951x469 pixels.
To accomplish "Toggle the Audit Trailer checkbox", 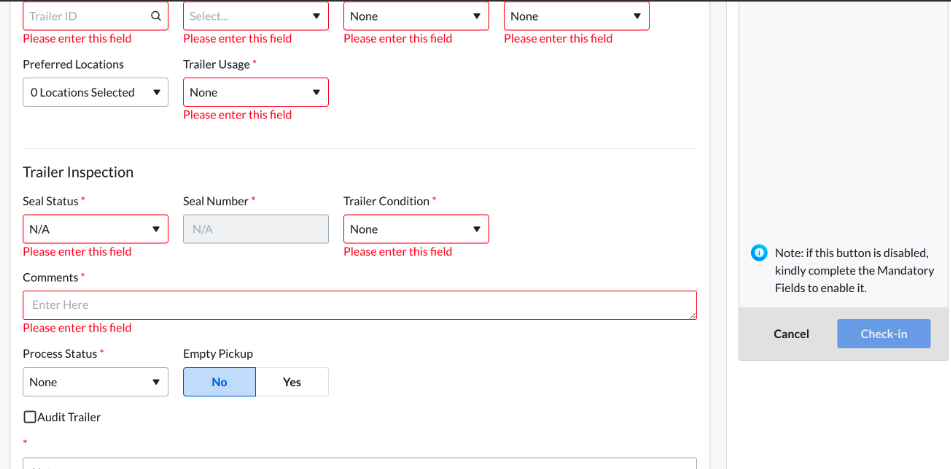I will tap(30, 417).
